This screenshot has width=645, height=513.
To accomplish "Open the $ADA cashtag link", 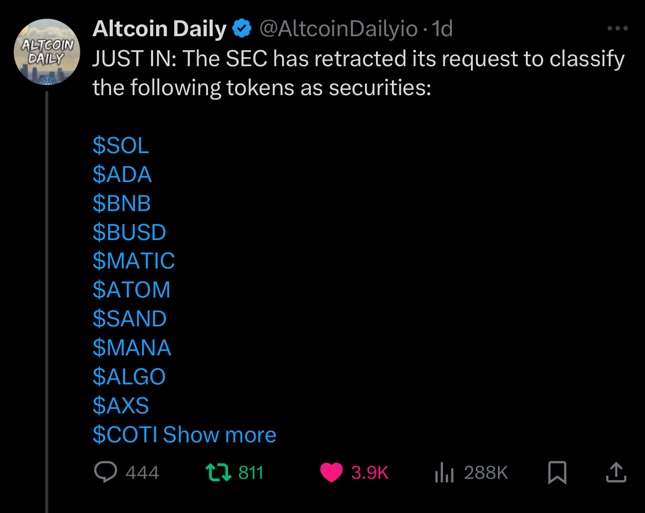I will (122, 174).
